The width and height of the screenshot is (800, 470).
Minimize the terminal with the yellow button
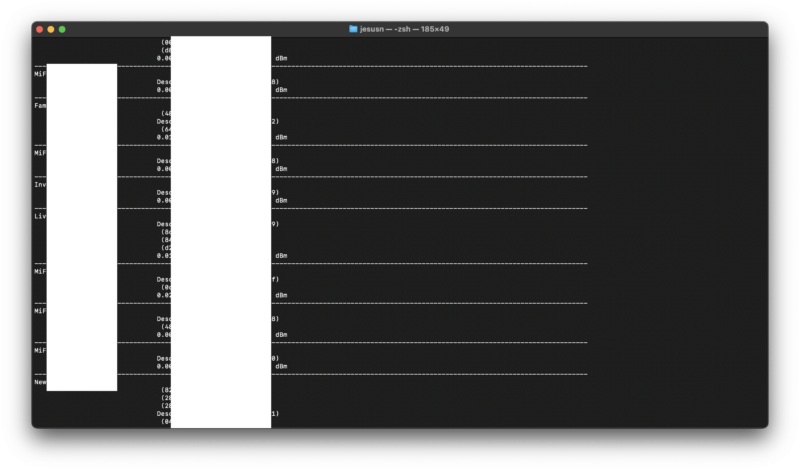pyautogui.click(x=50, y=29)
